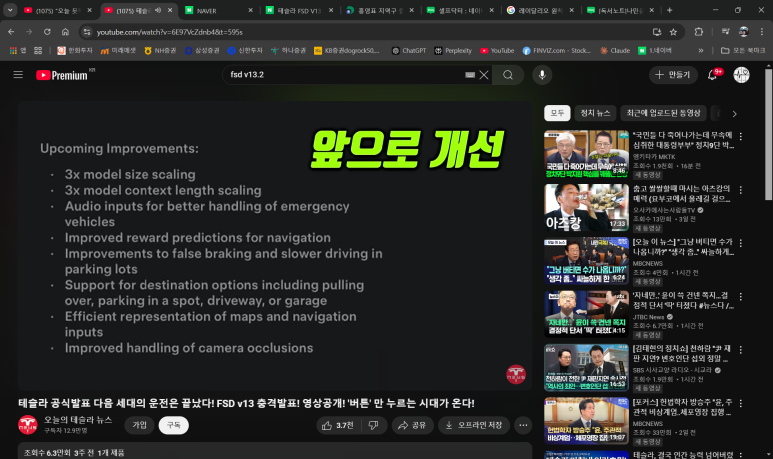The height and width of the screenshot is (459, 773).
Task: Open 자네만 윤이 recommended video title
Action: (x=683, y=300)
